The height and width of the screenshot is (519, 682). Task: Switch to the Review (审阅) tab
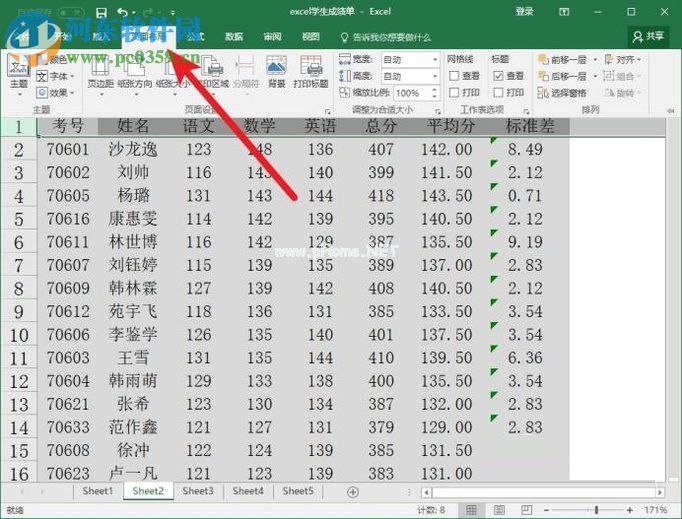pyautogui.click(x=272, y=37)
